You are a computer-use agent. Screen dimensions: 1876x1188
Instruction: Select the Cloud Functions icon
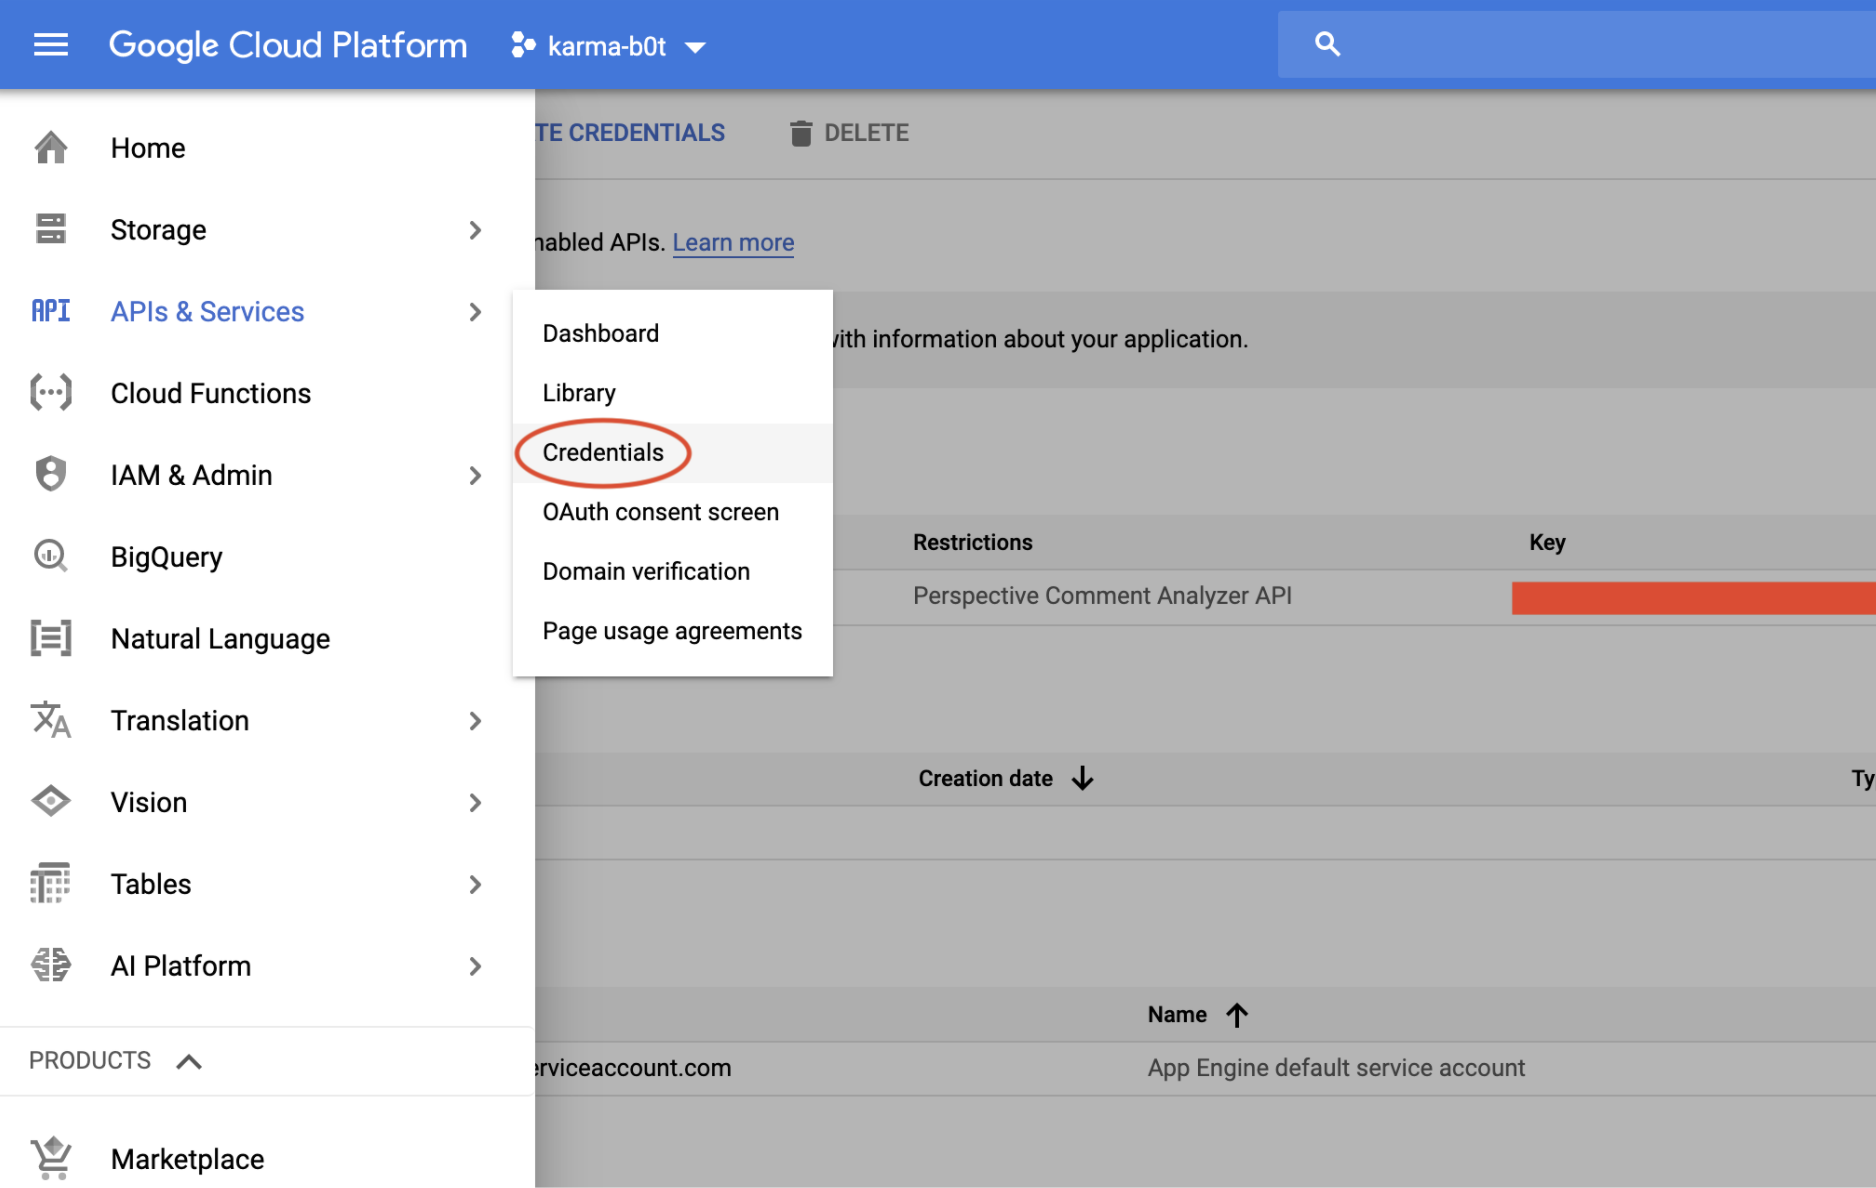click(50, 393)
